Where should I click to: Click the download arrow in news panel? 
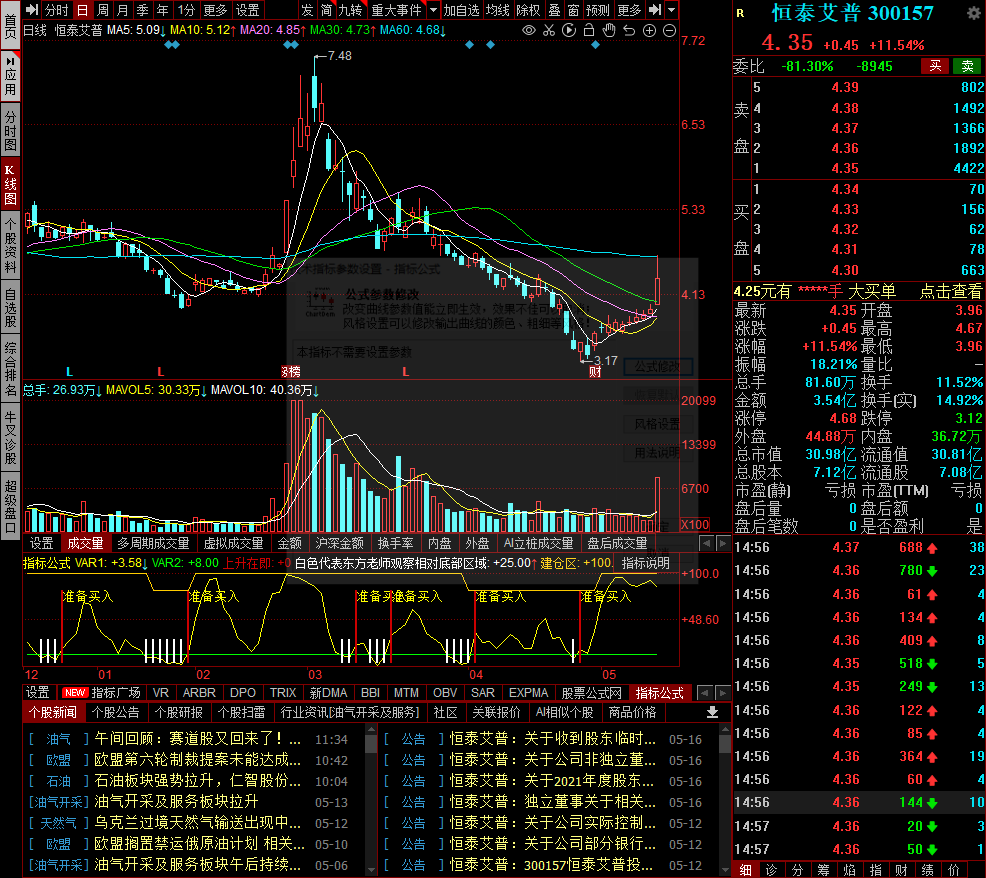[712, 712]
